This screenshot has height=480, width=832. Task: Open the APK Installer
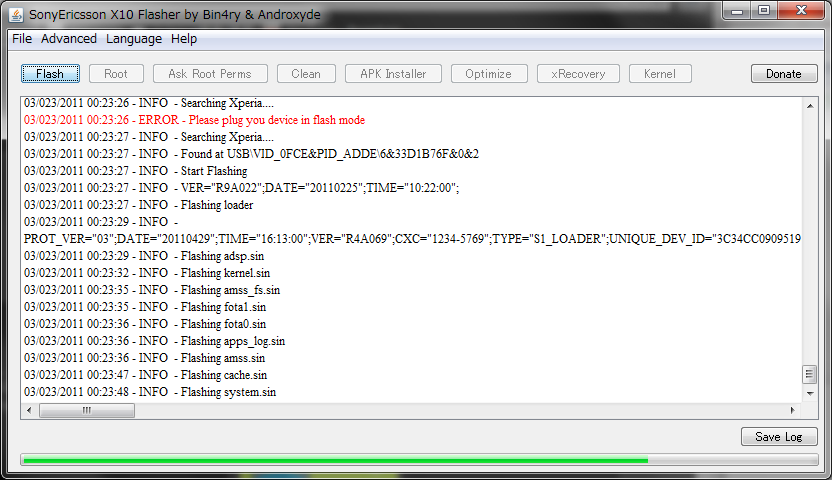pos(393,74)
